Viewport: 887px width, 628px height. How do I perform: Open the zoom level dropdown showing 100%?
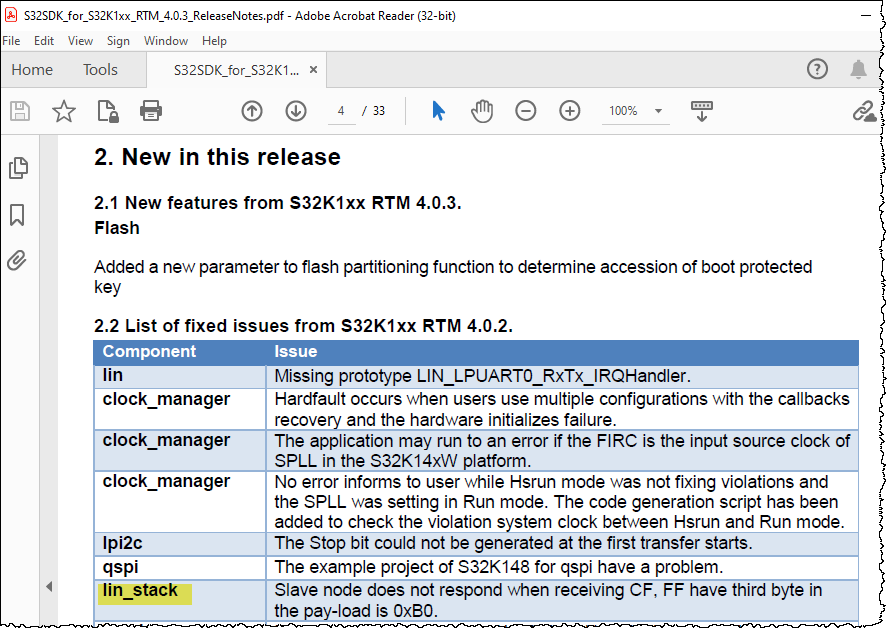(x=634, y=111)
